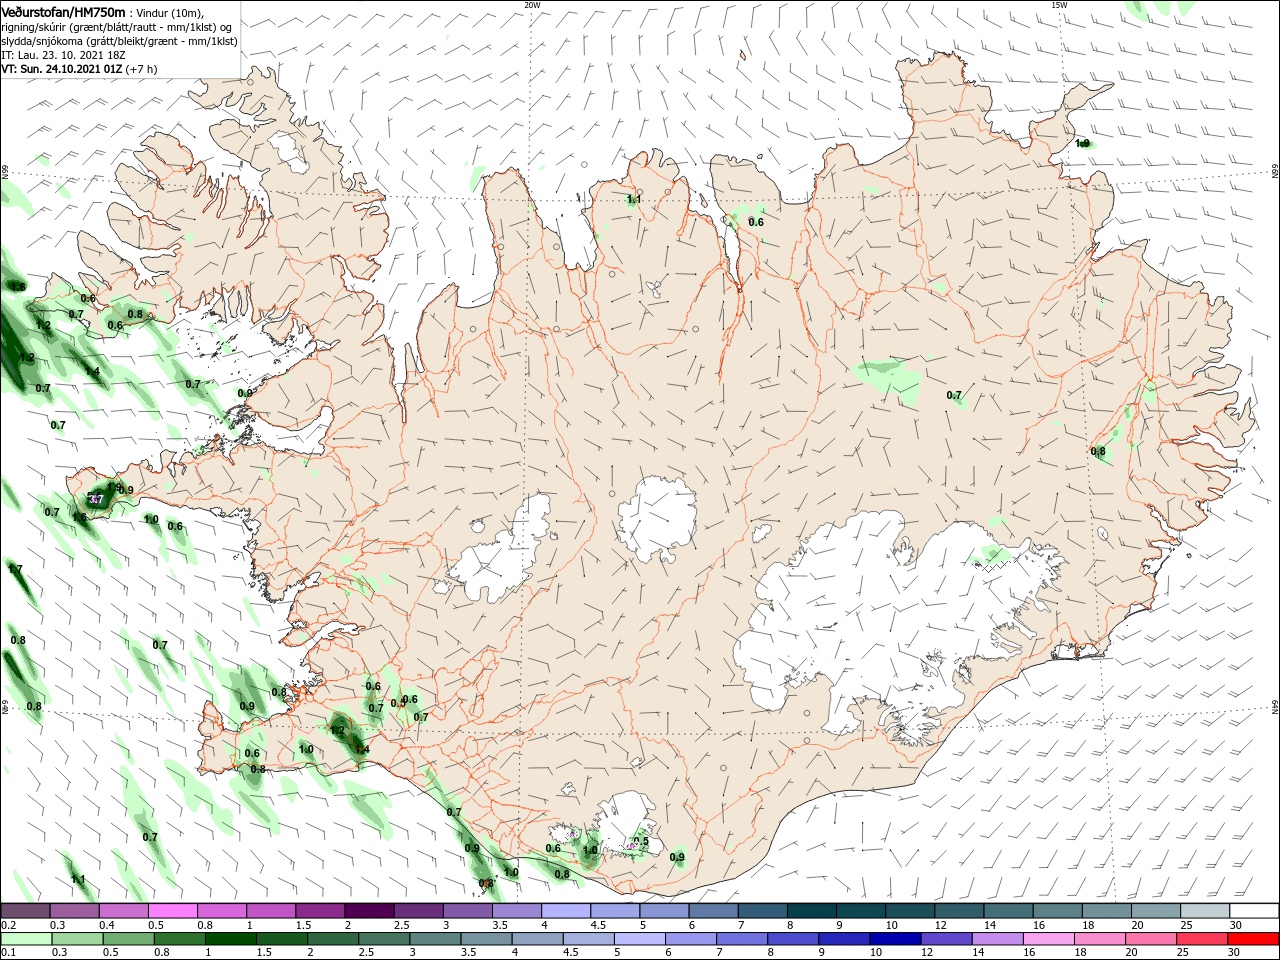Pick bottom-row green swatch at 0.5
1280x960 pixels.
coord(128,939)
